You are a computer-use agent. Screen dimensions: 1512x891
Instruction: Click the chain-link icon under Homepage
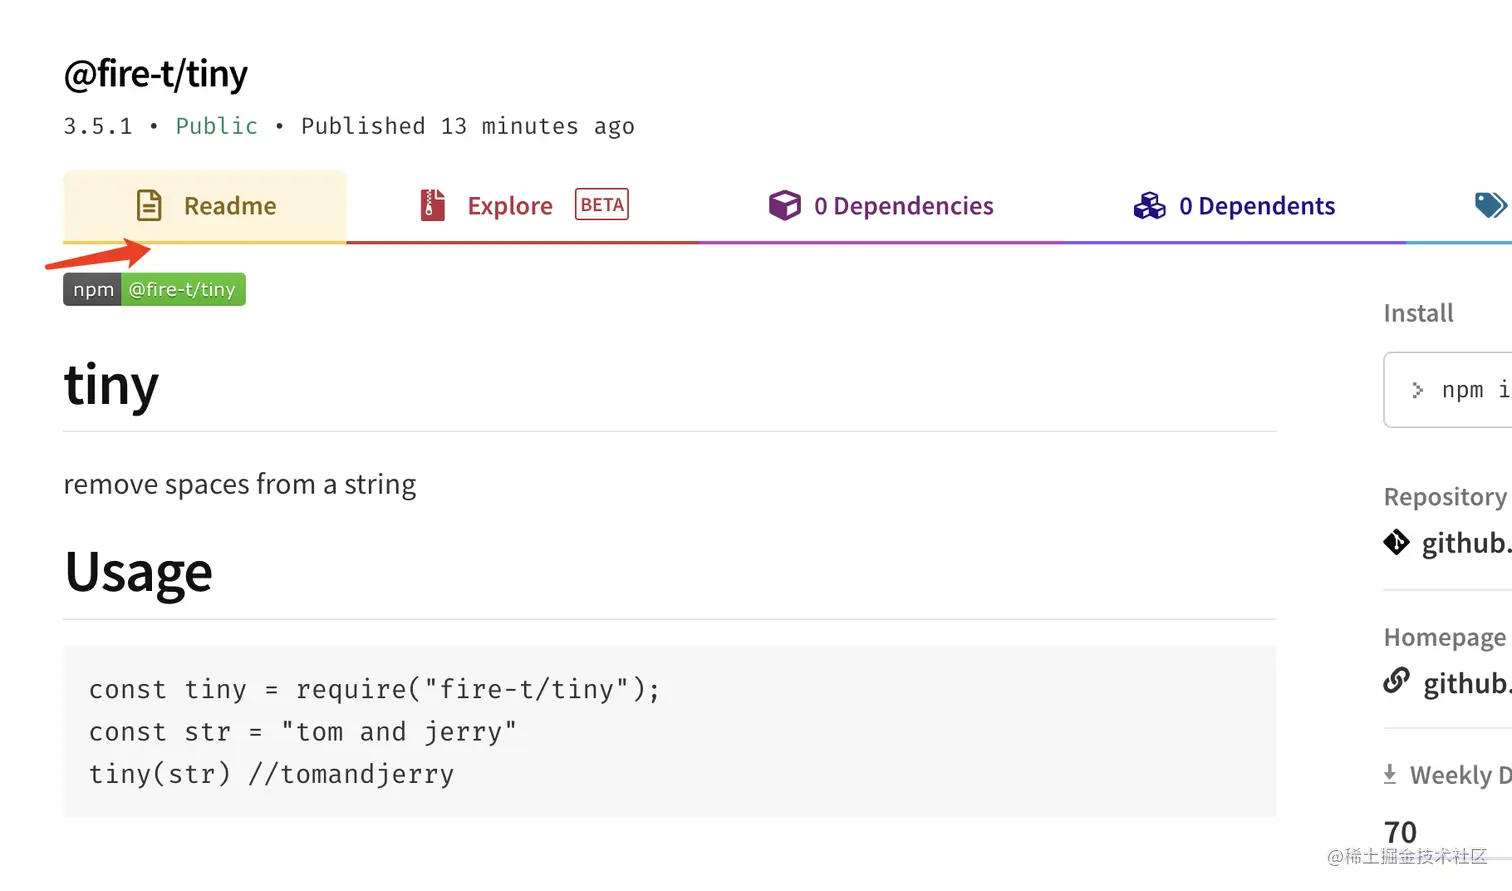pyautogui.click(x=1396, y=682)
